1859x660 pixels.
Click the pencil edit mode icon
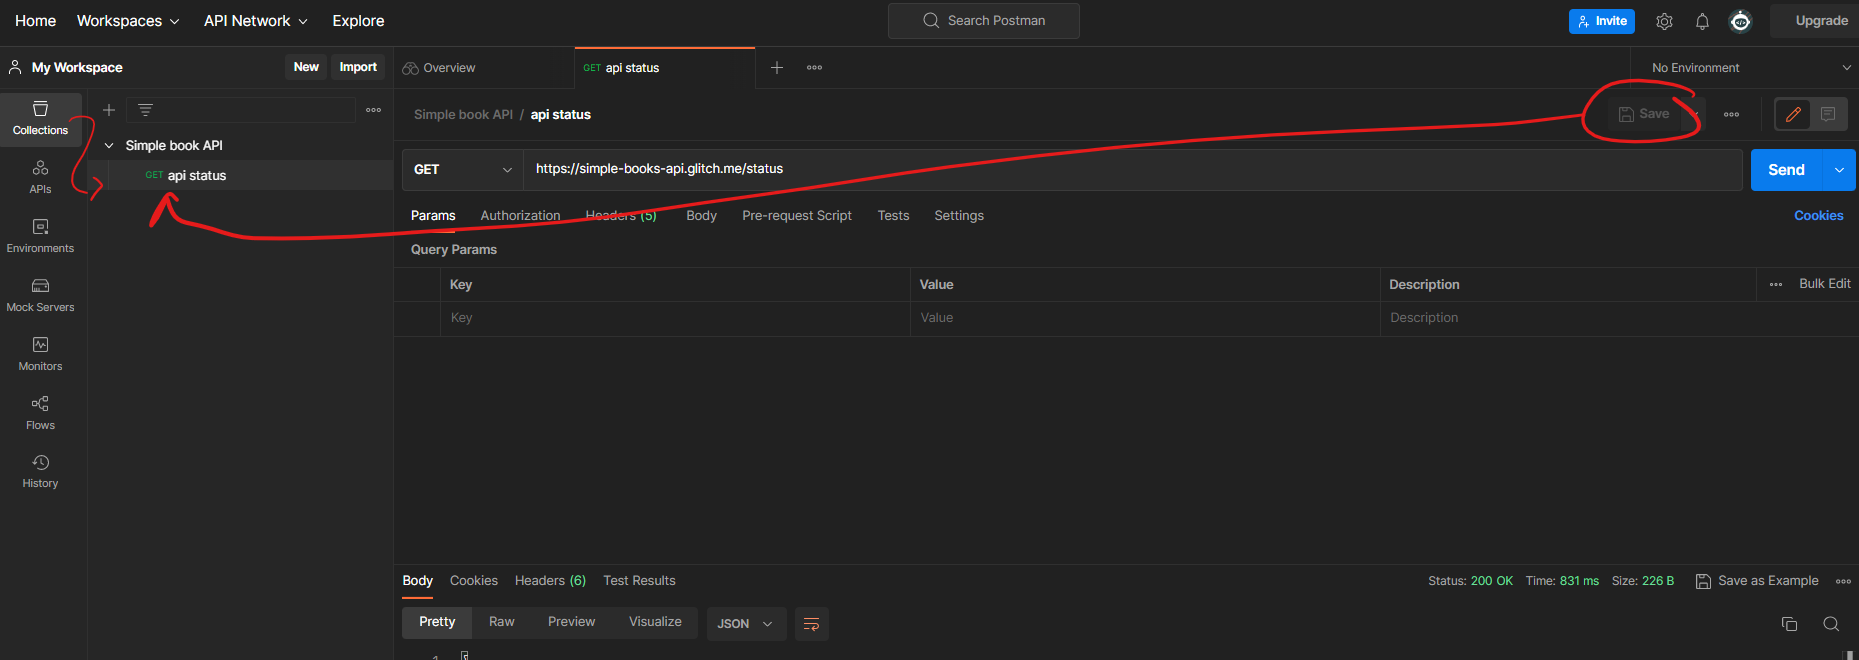(1793, 114)
